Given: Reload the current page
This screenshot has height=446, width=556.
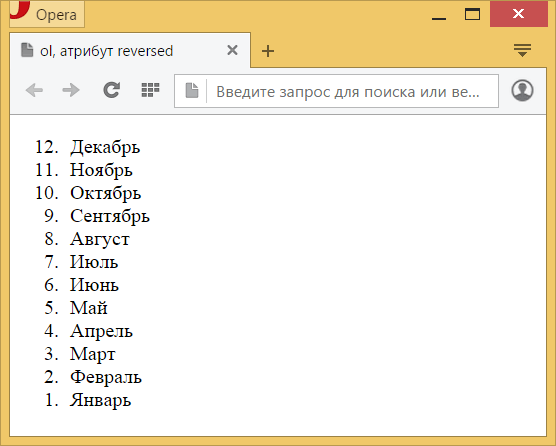Looking at the screenshot, I should (111, 90).
